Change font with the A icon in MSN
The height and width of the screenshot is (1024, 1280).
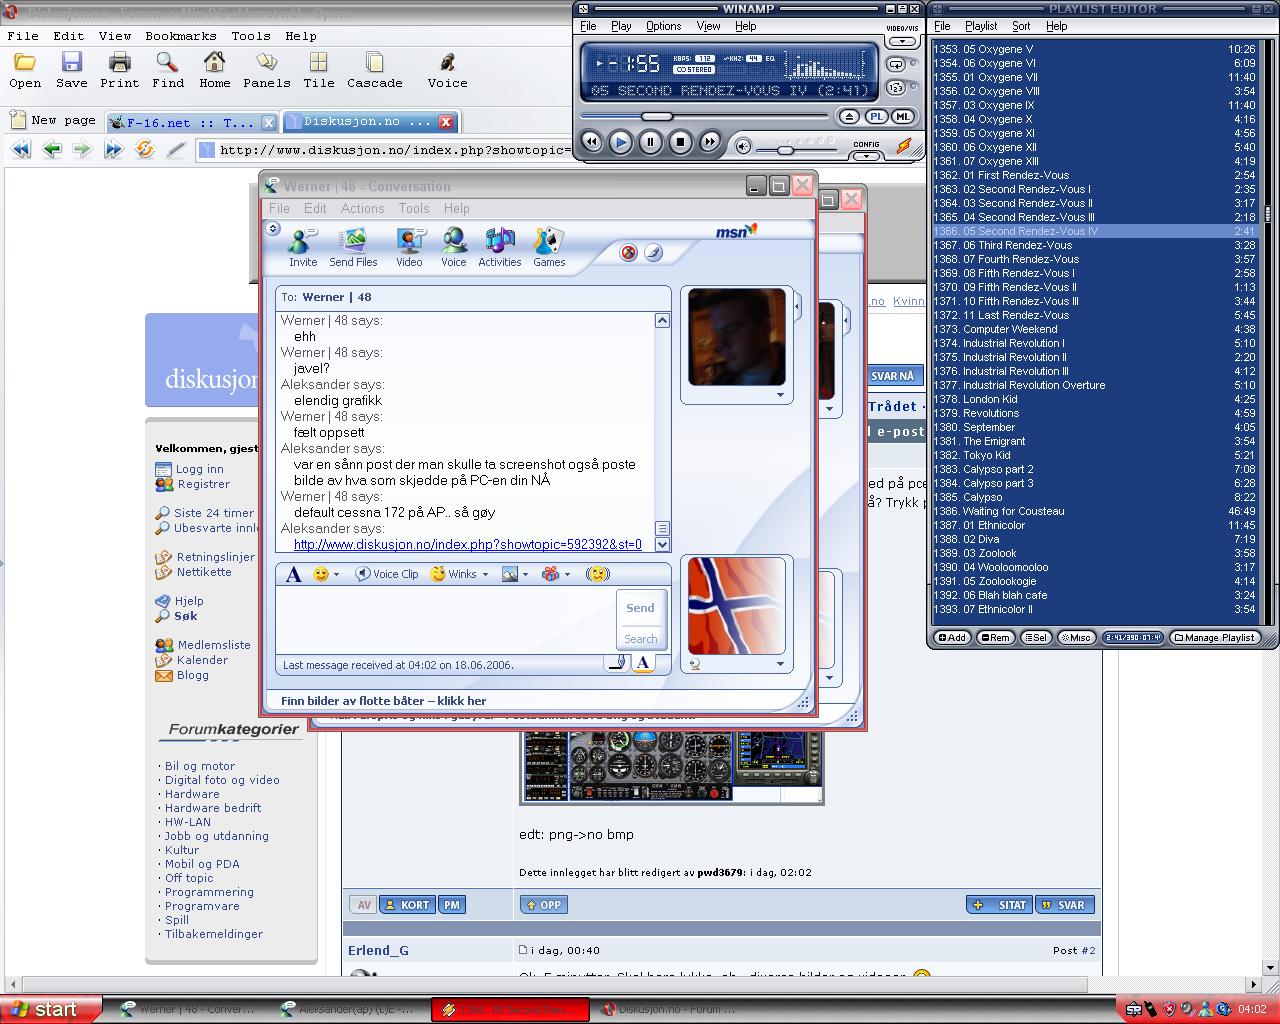[x=293, y=574]
